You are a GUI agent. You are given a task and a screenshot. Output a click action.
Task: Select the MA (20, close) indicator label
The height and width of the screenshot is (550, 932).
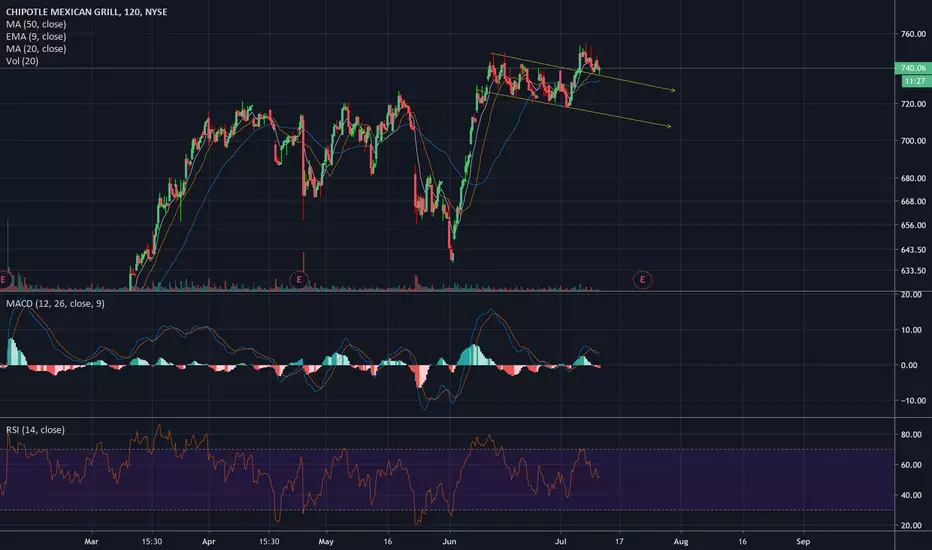[36, 49]
